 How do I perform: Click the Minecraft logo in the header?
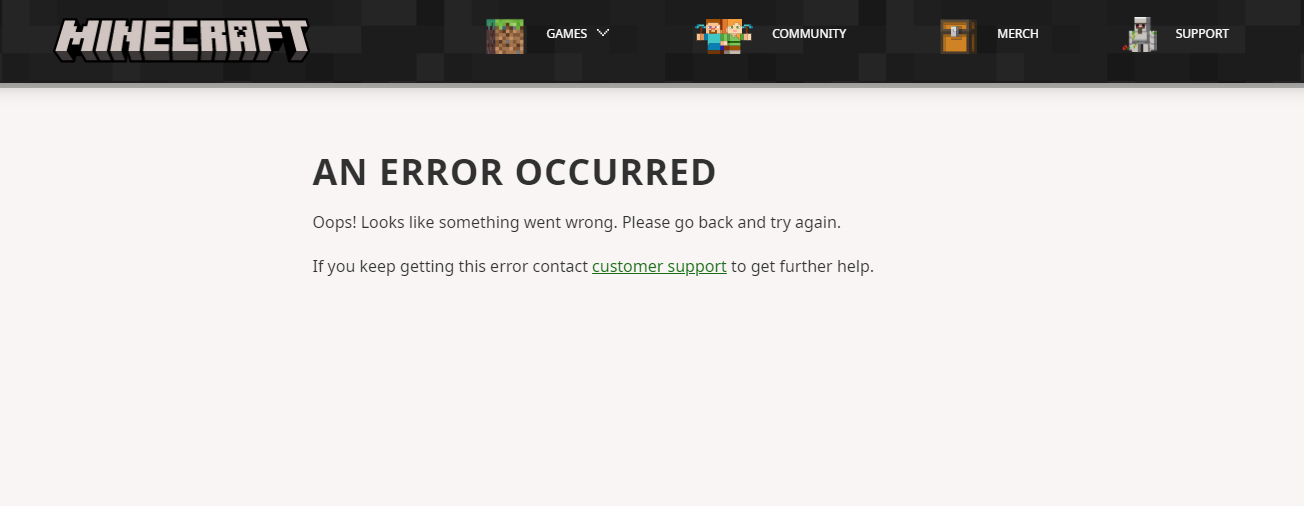coord(182,40)
